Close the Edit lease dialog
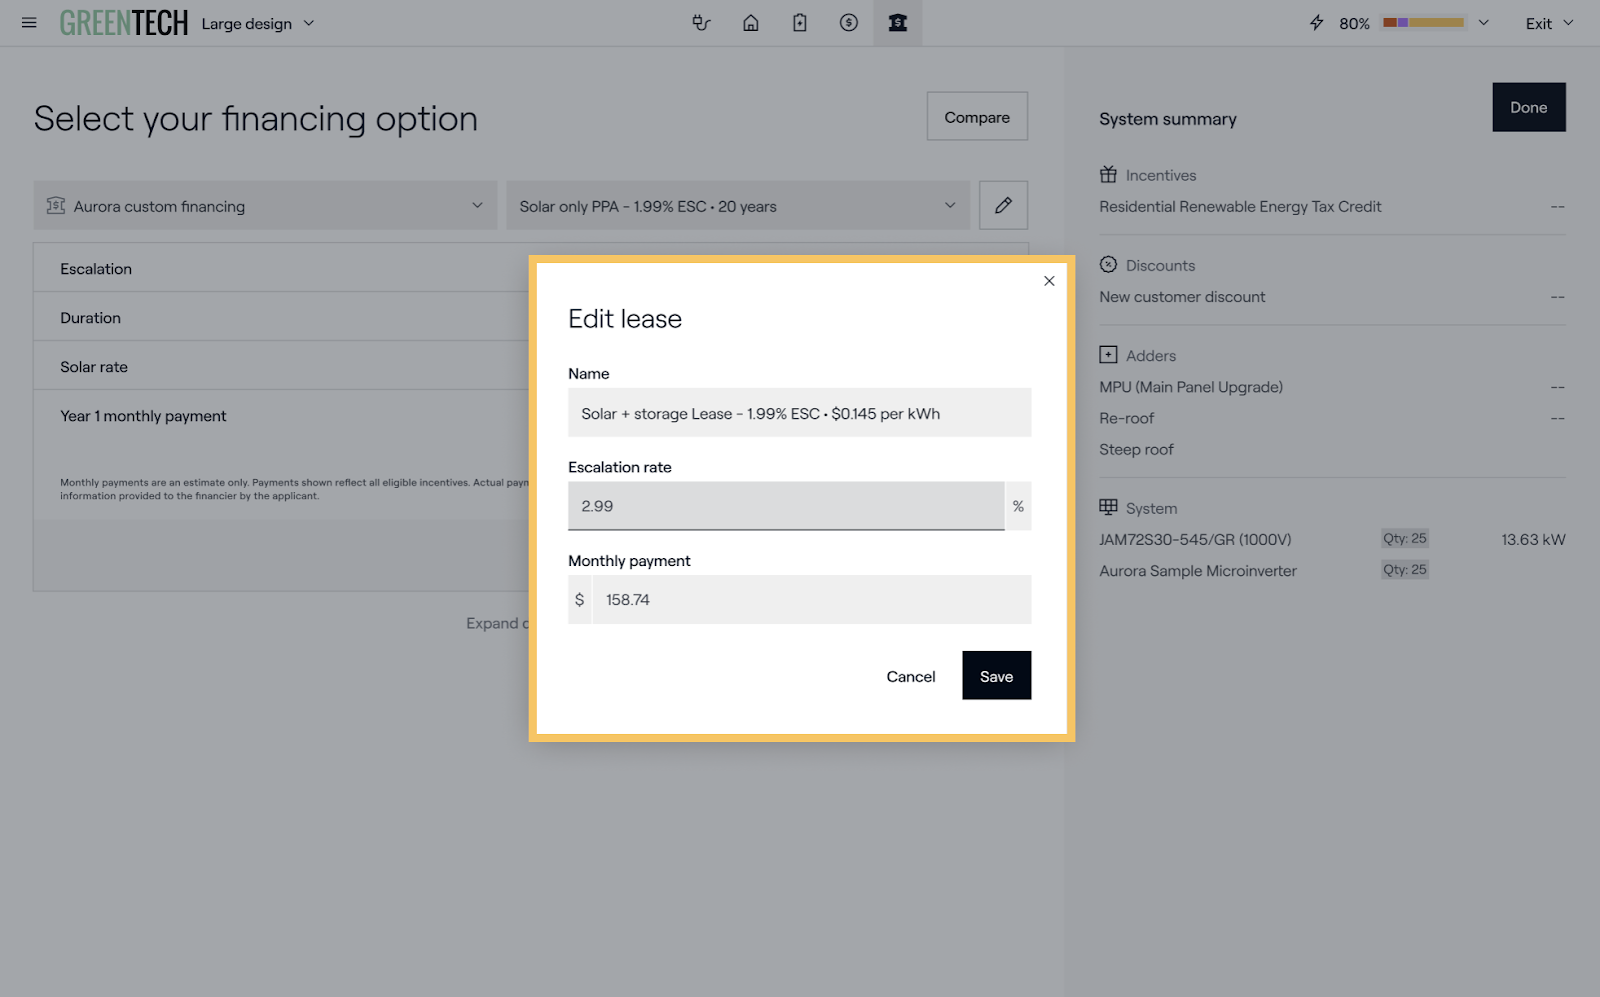This screenshot has width=1600, height=997. [1049, 281]
